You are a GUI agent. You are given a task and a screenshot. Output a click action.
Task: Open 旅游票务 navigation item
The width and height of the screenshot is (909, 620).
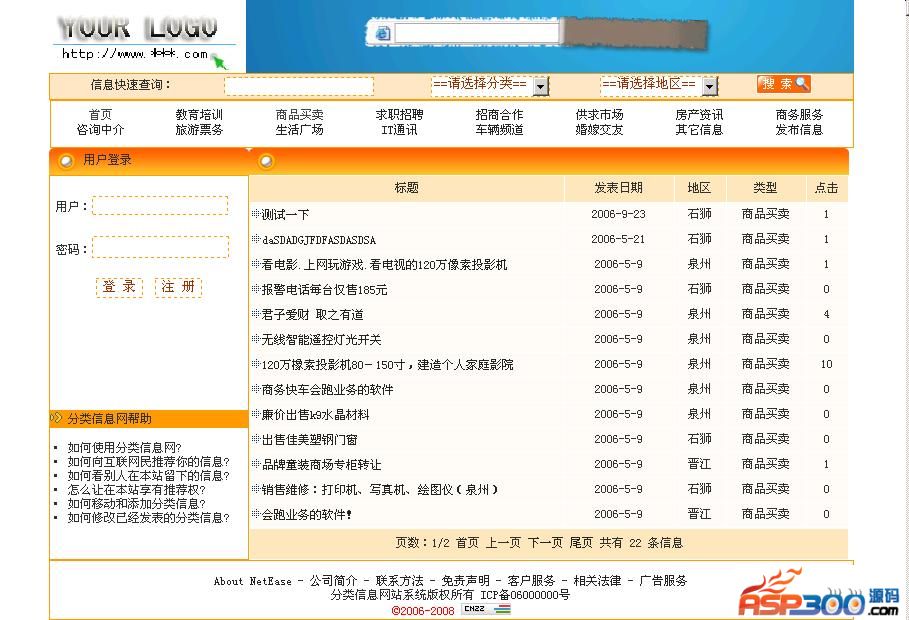tap(199, 129)
